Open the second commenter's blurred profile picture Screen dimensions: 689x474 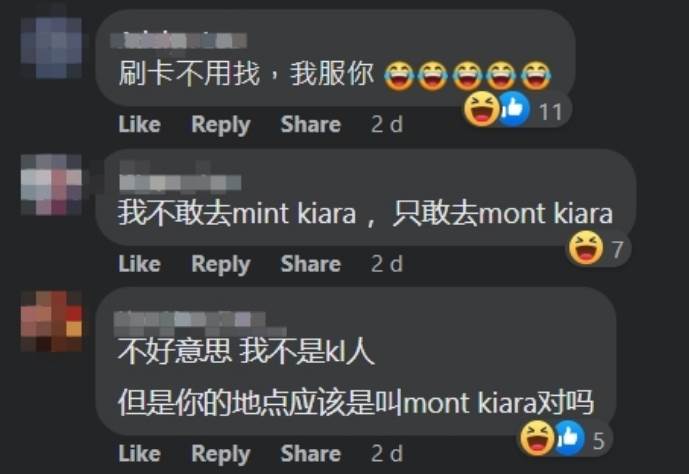pyautogui.click(x=51, y=185)
